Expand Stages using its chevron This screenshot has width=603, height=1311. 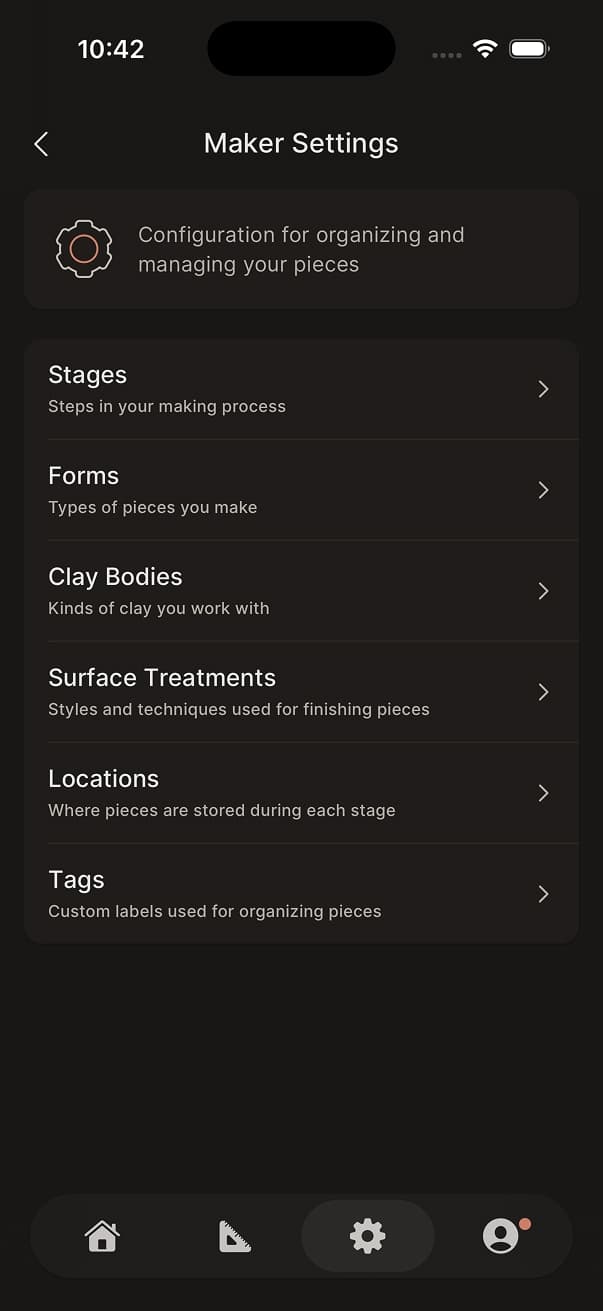point(543,389)
